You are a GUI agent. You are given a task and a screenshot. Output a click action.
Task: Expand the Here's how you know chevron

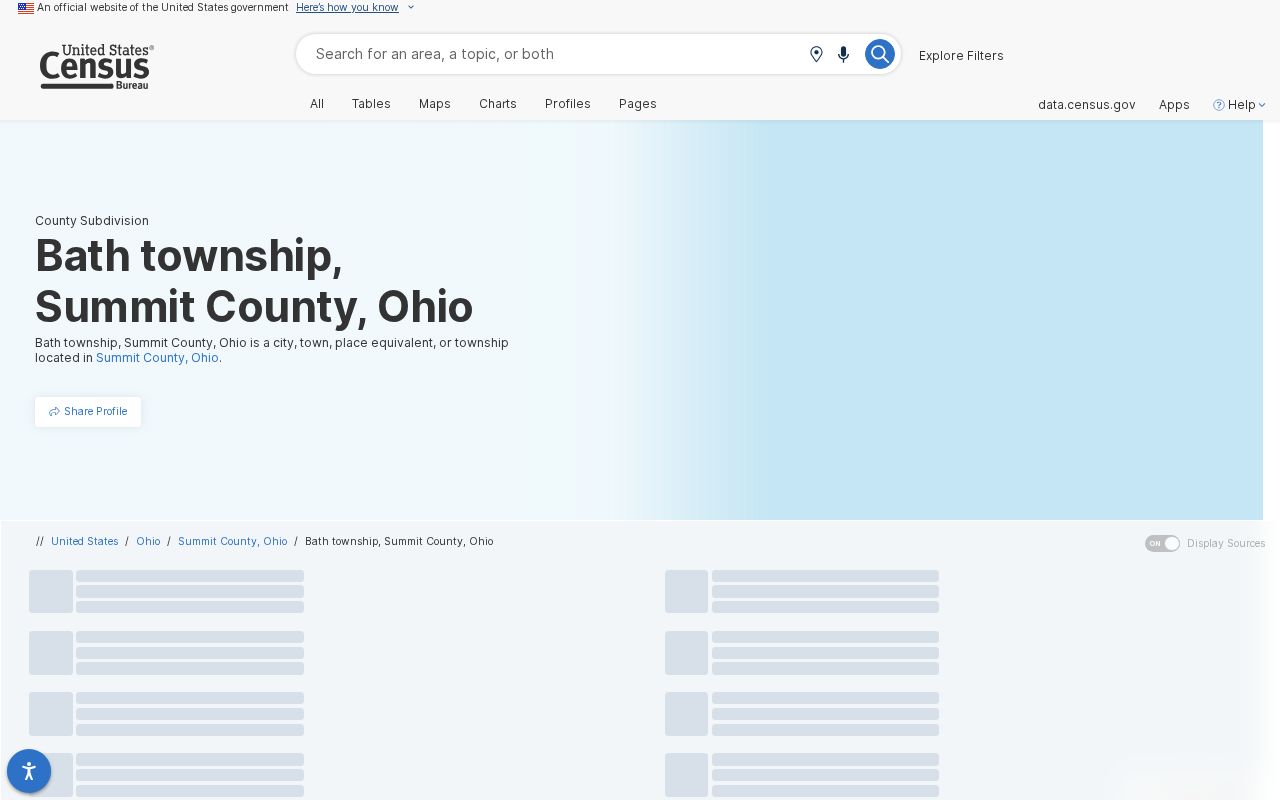pyautogui.click(x=410, y=8)
